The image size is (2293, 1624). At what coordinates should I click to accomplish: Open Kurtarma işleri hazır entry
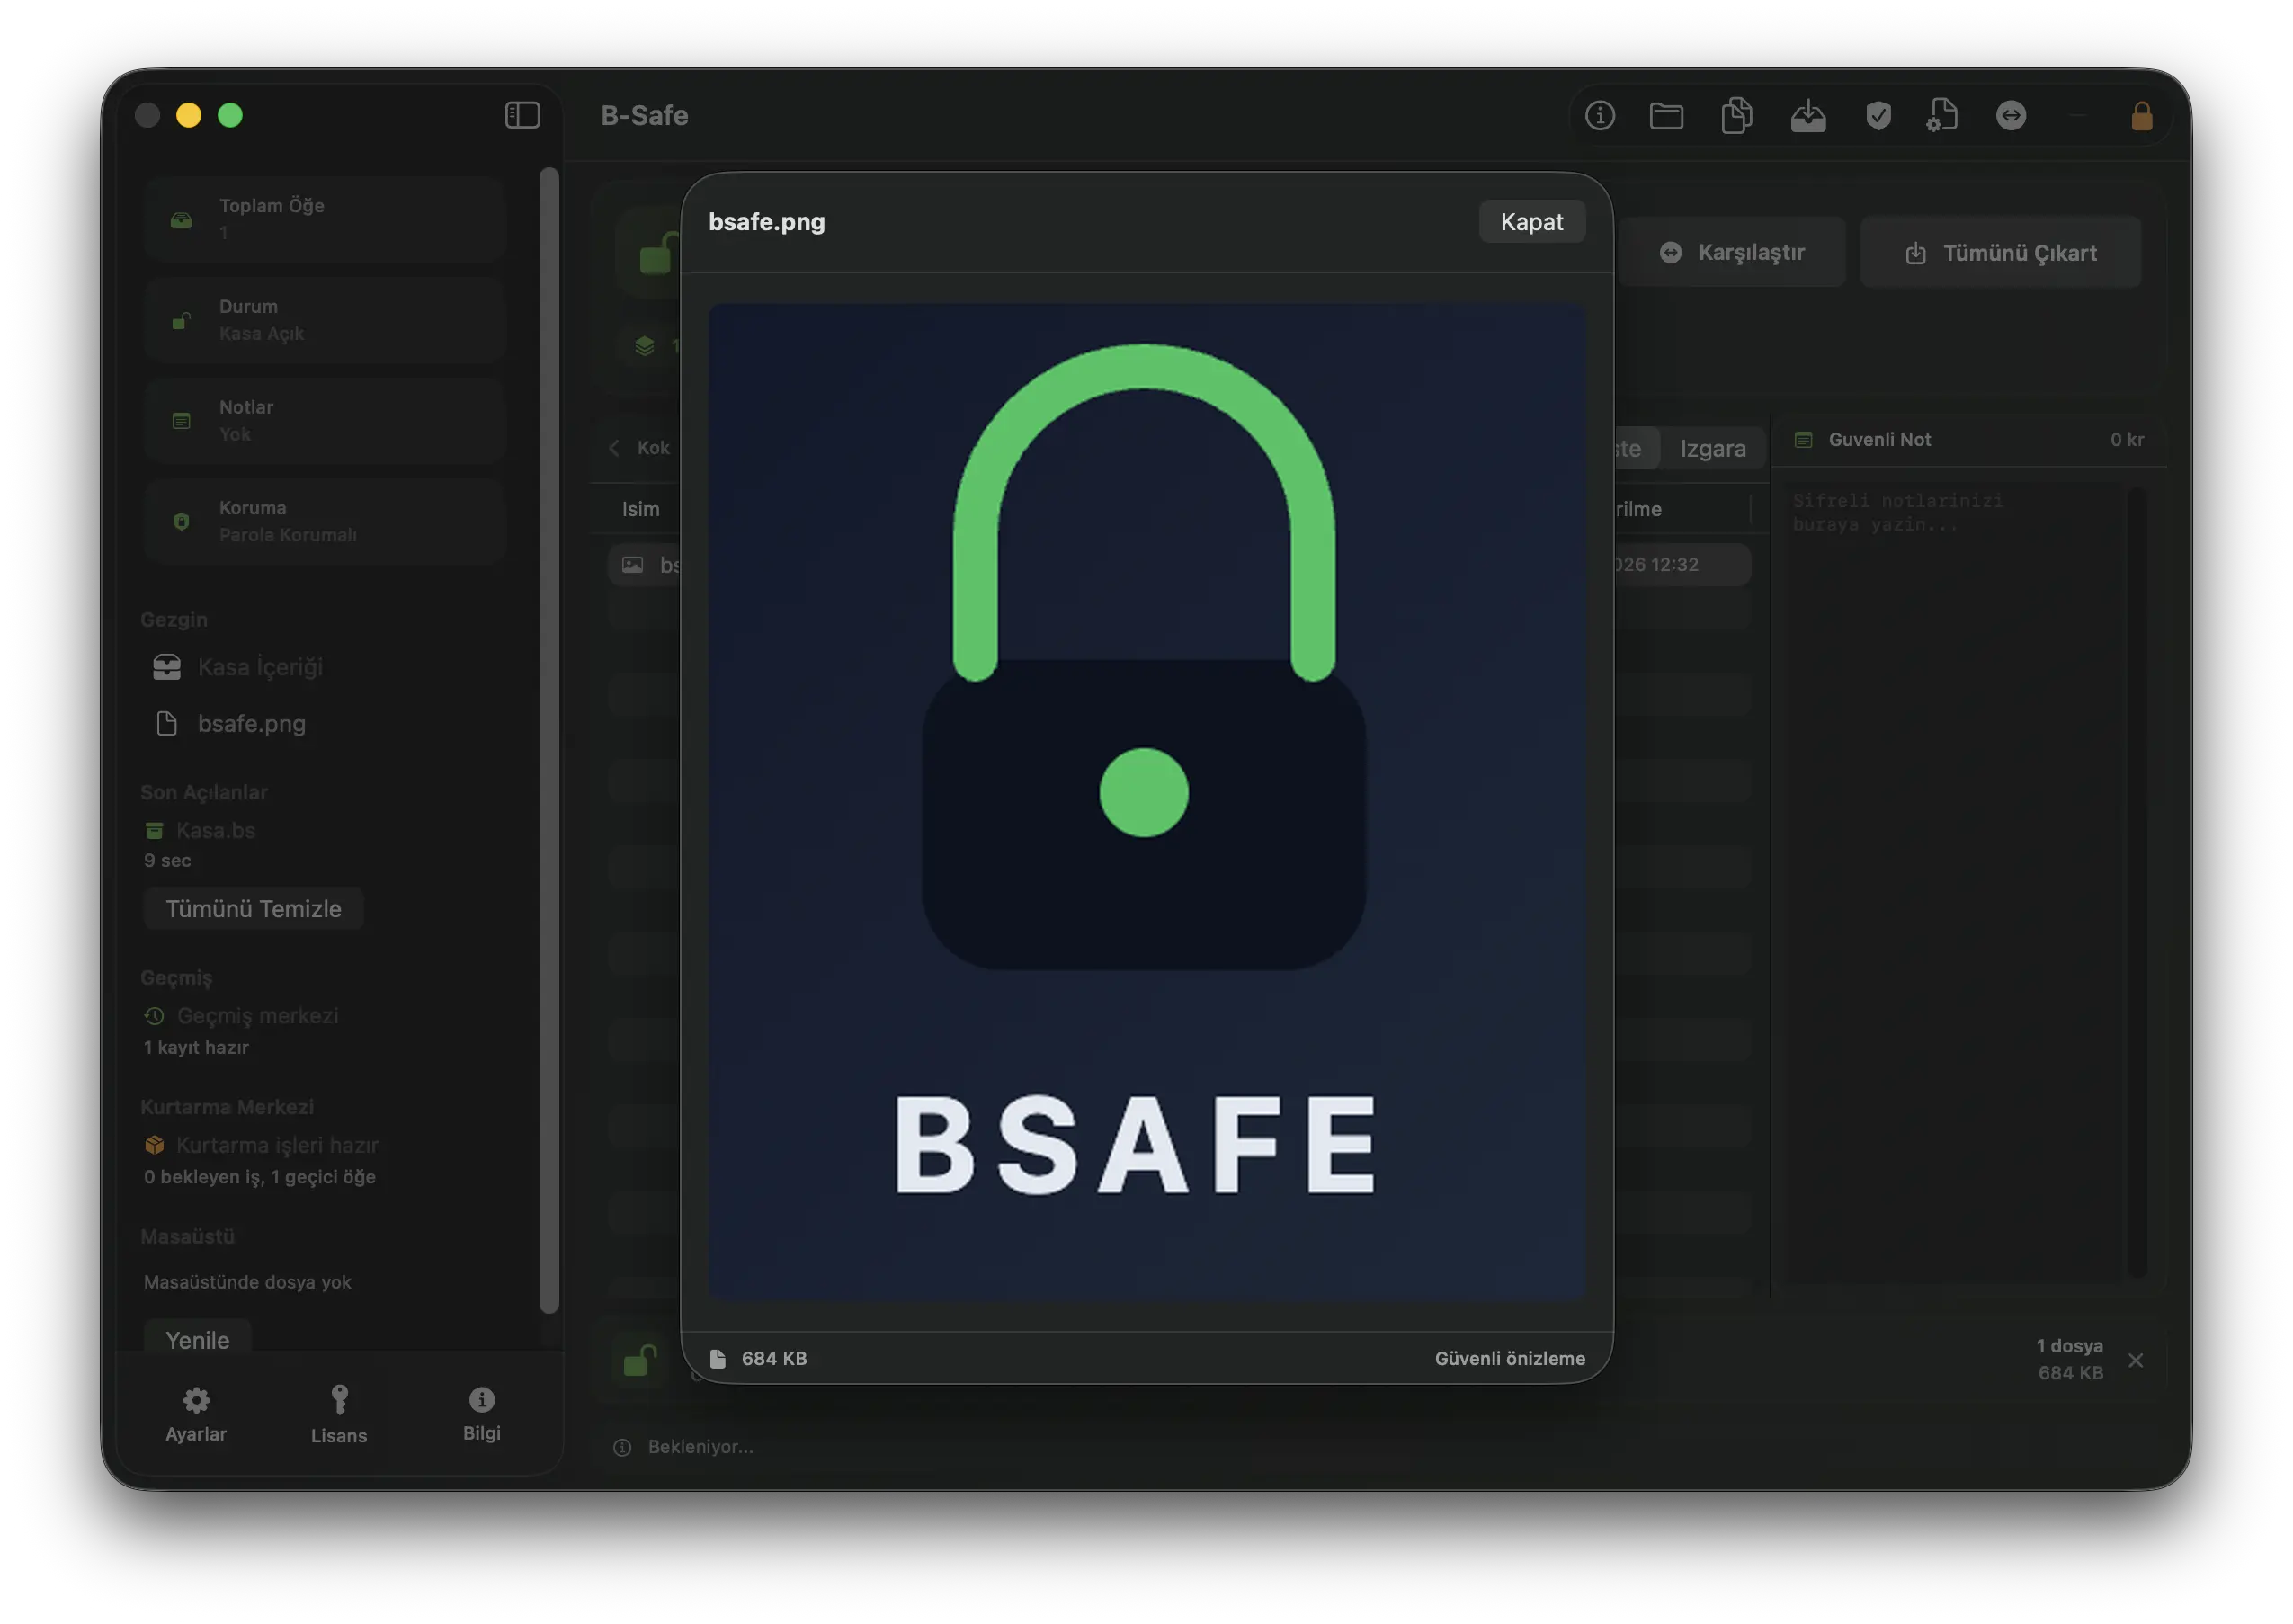[x=261, y=1145]
